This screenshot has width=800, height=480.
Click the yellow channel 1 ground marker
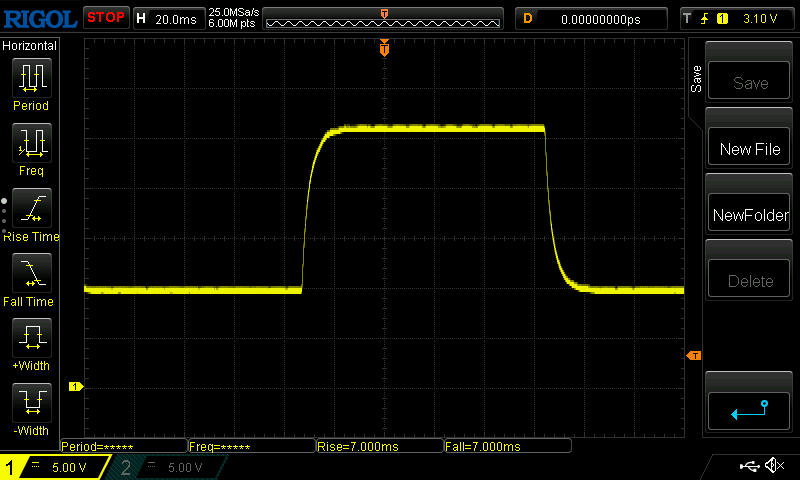[76, 387]
